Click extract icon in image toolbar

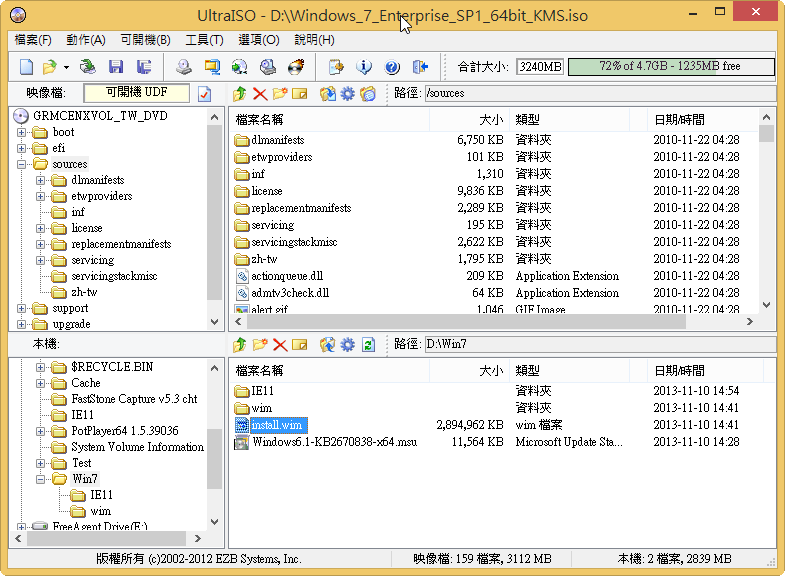[328, 94]
